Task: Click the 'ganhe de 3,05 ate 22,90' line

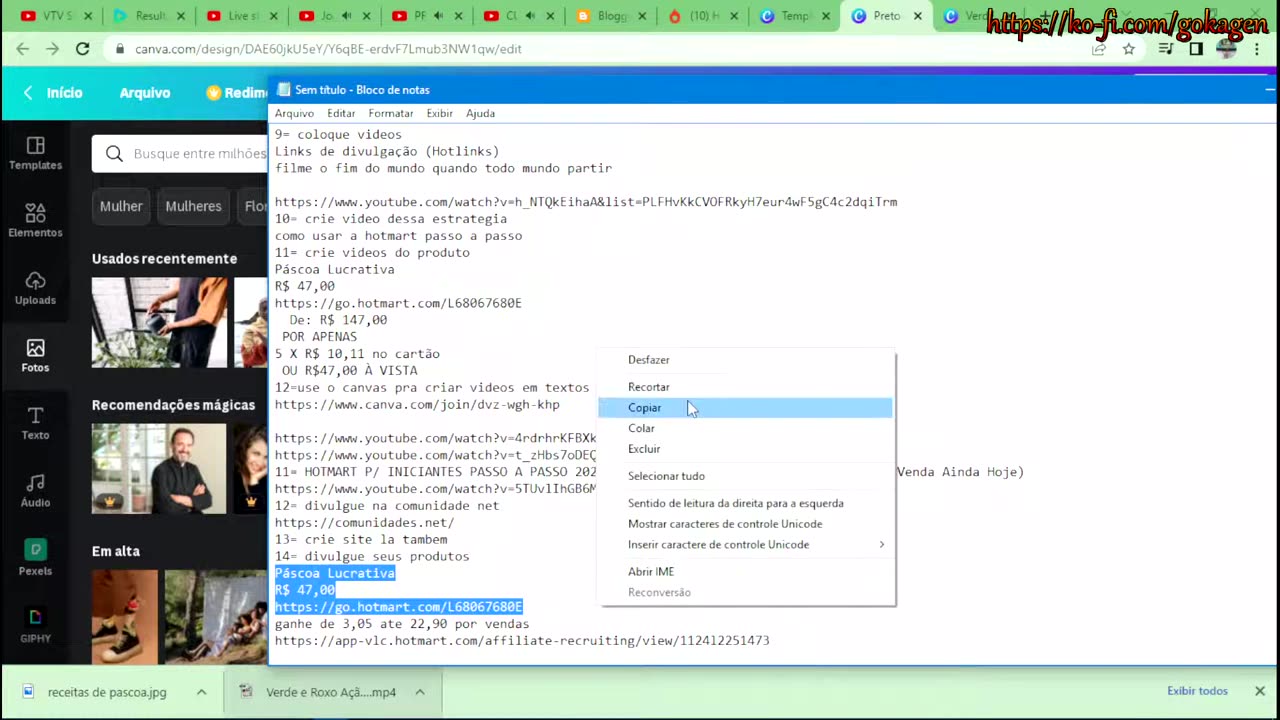Action: [402, 624]
